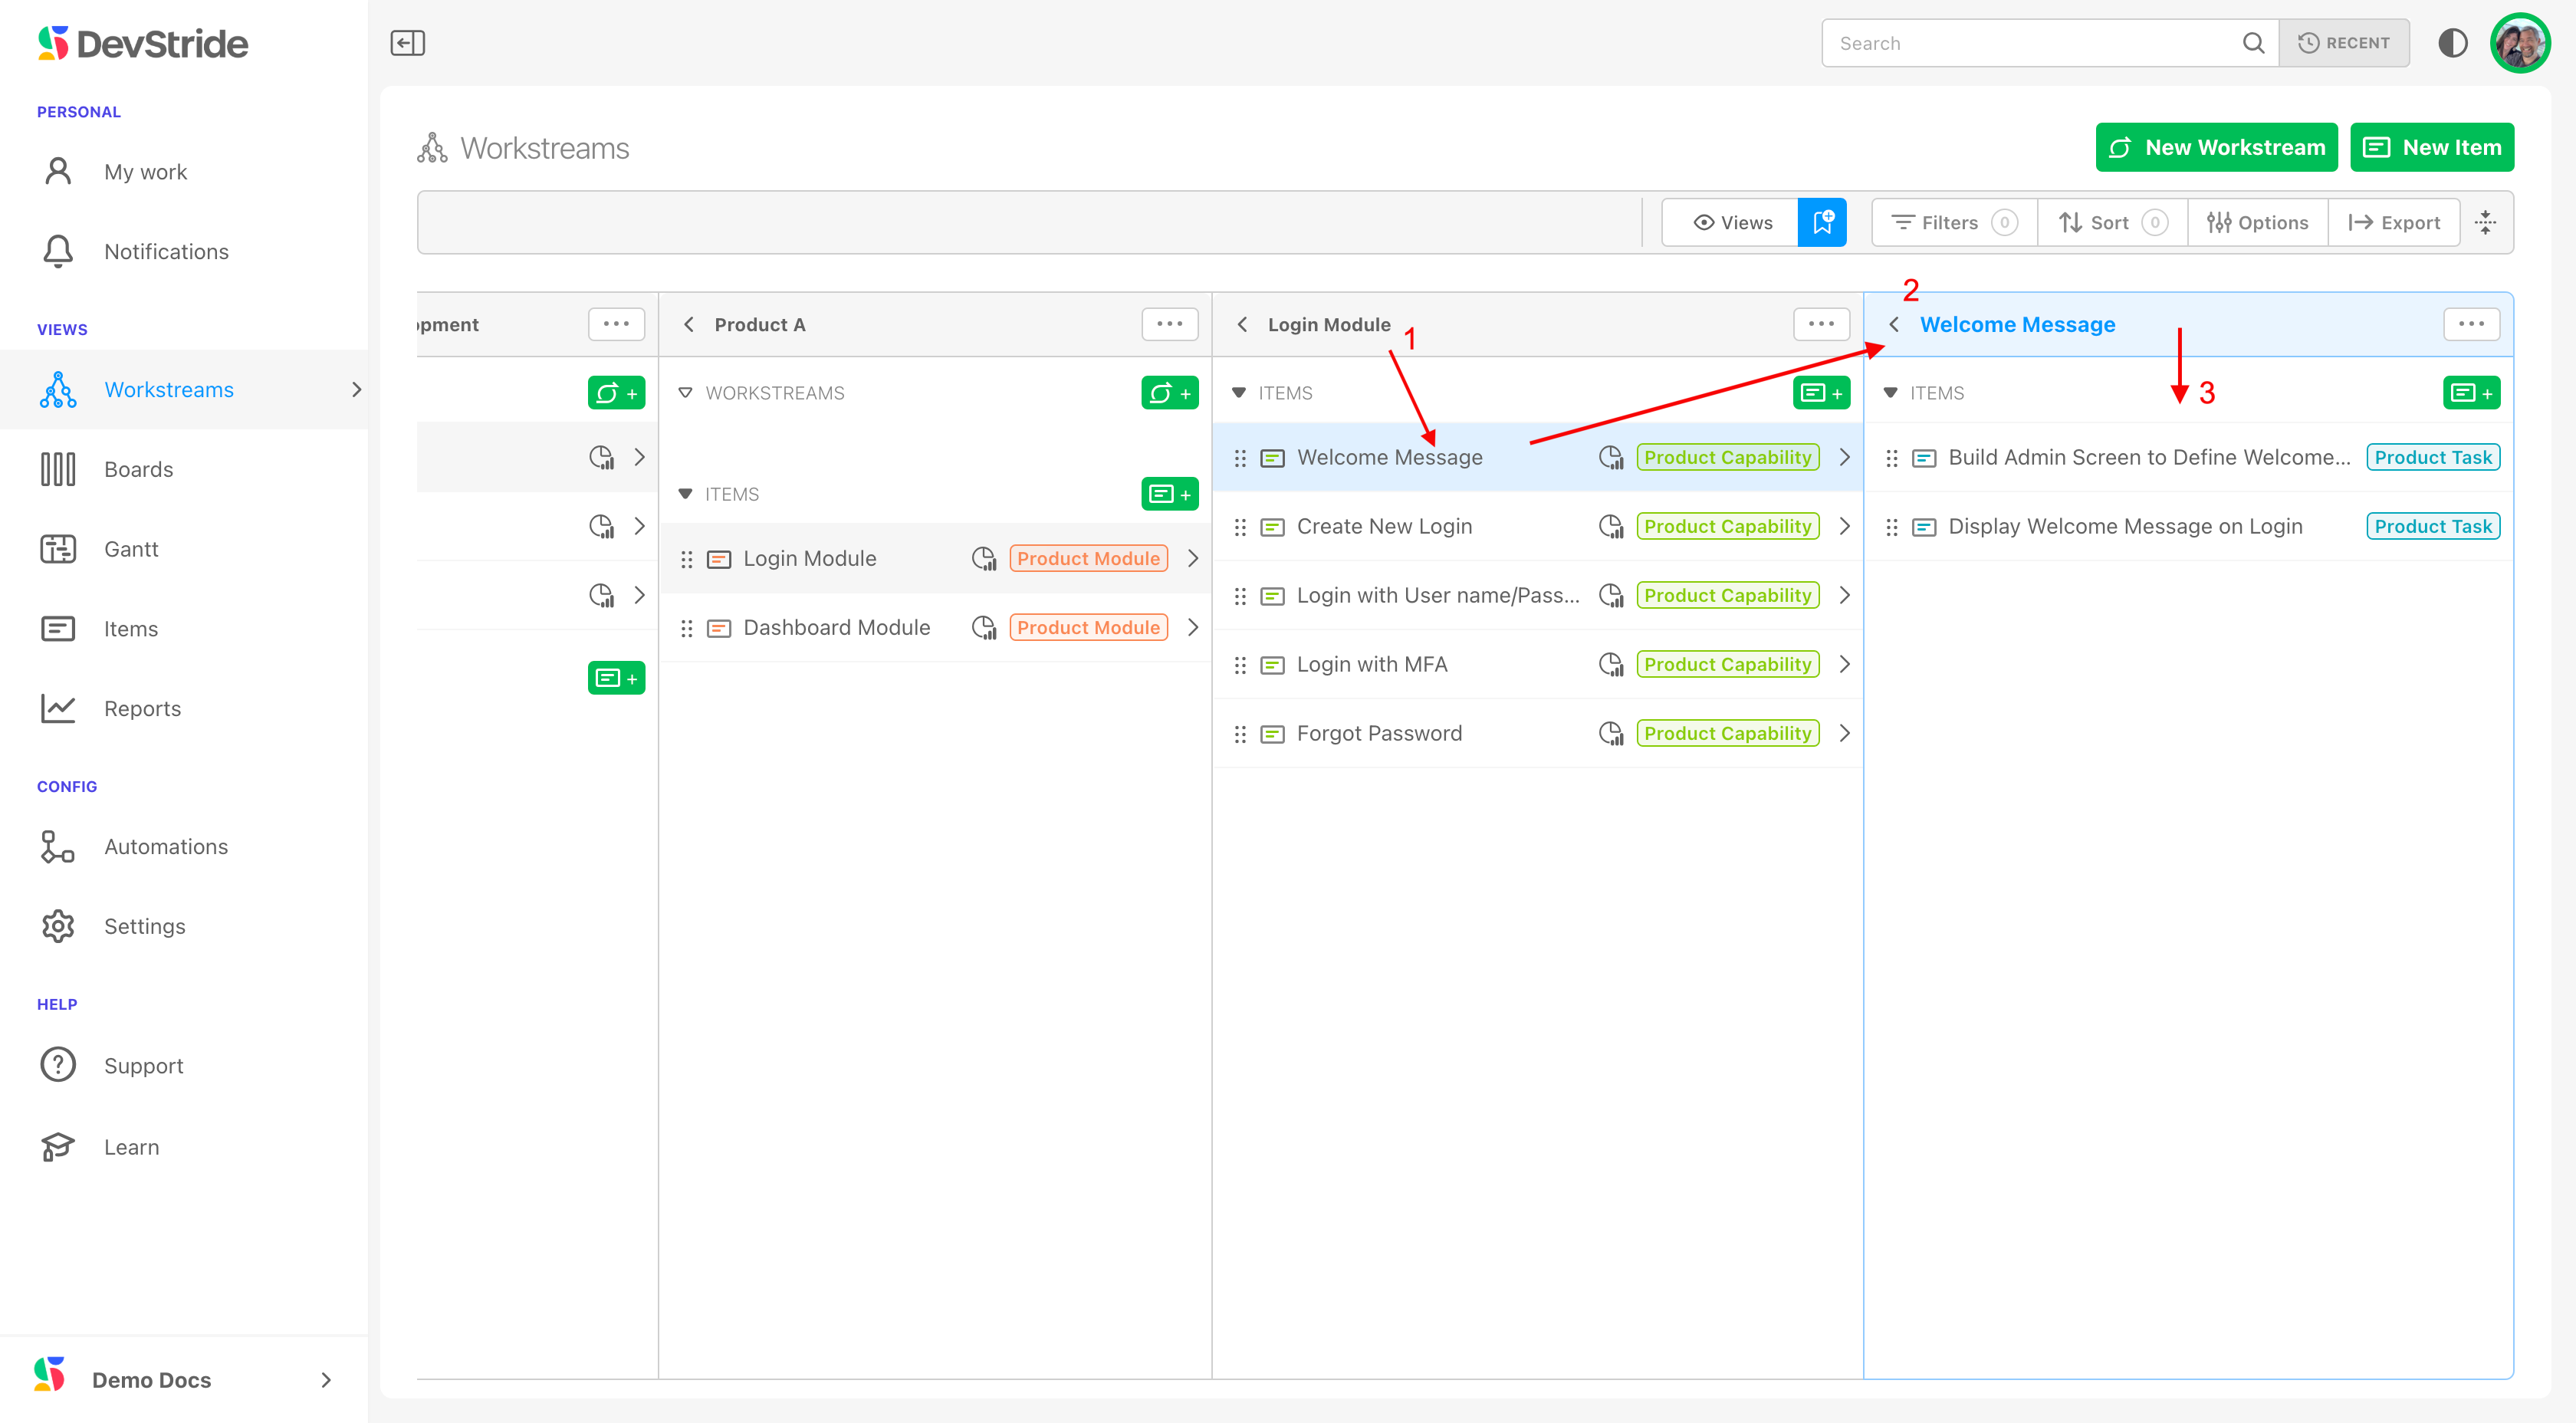The height and width of the screenshot is (1423, 2576).
Task: Open Gantt view from sidebar
Action: [x=131, y=549]
